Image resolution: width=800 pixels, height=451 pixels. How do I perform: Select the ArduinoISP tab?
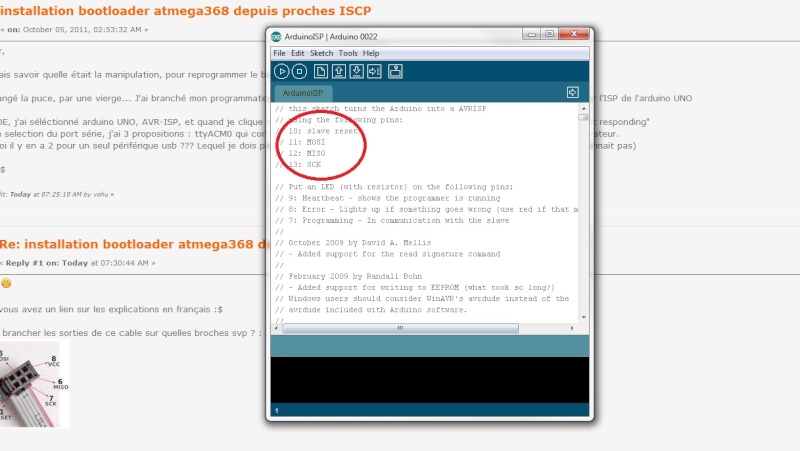point(303,93)
